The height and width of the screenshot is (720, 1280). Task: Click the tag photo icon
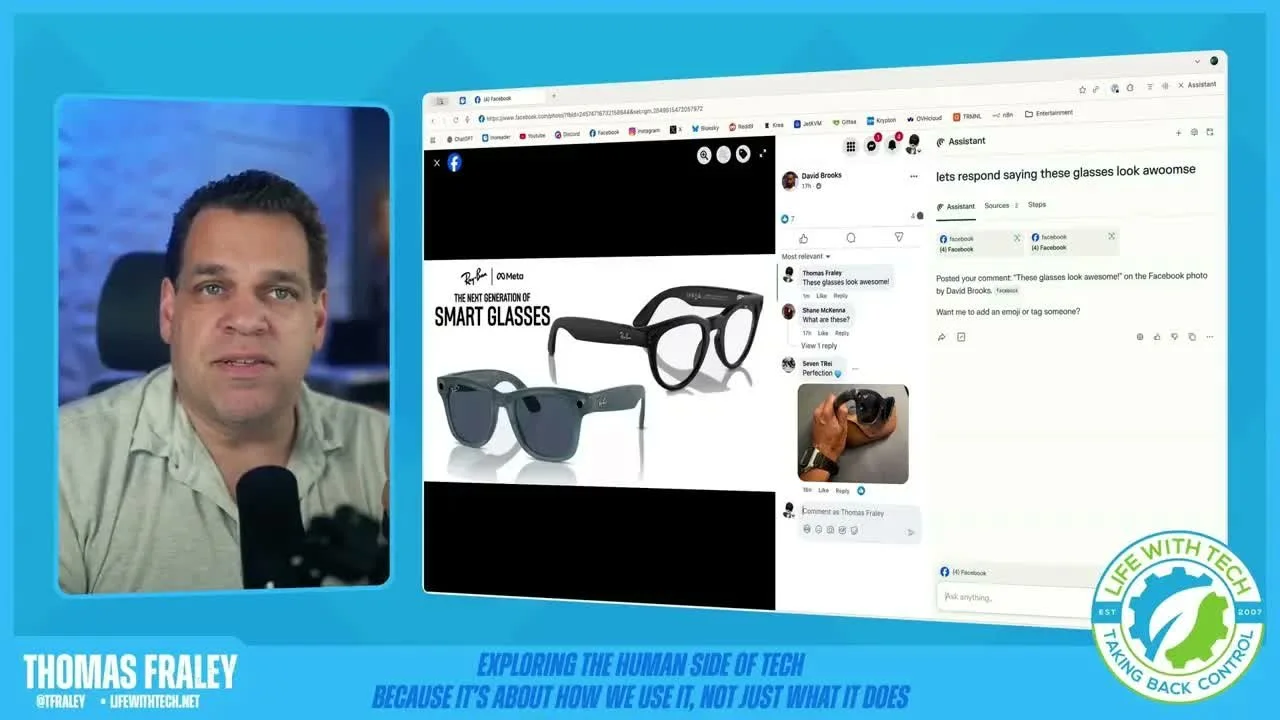tap(743, 154)
